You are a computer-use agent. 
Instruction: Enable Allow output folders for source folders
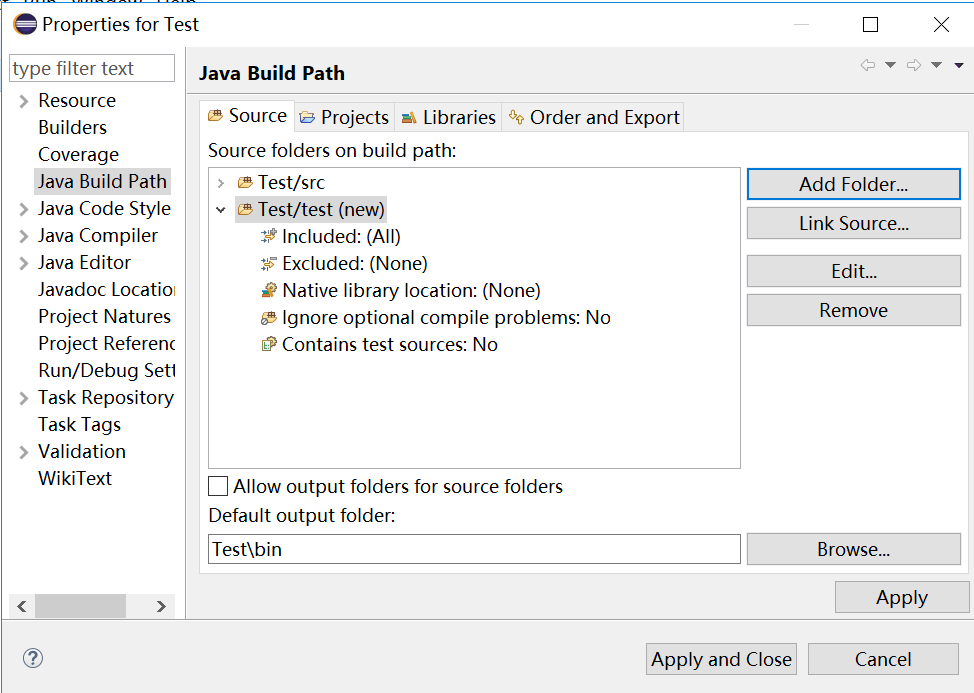tap(218, 487)
